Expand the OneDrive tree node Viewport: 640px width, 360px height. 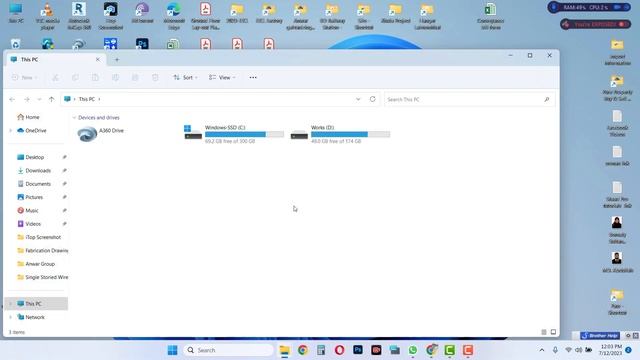[x=11, y=131]
